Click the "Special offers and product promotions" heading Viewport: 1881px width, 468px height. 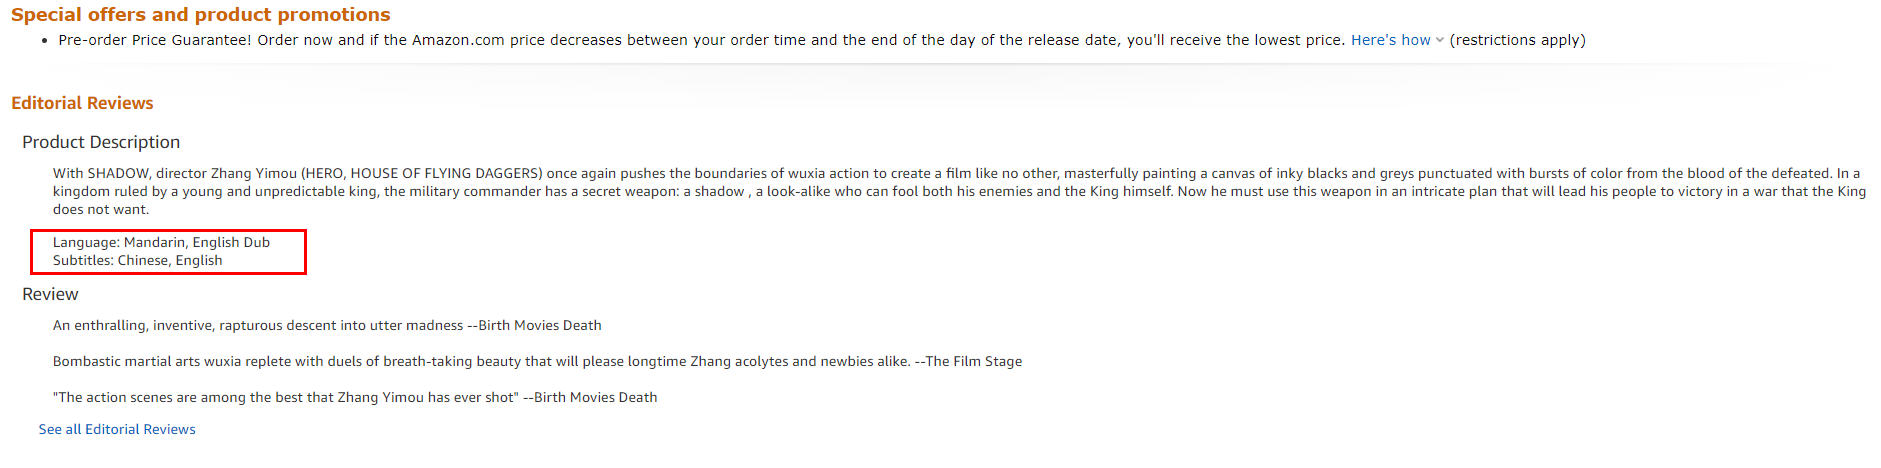(x=200, y=15)
